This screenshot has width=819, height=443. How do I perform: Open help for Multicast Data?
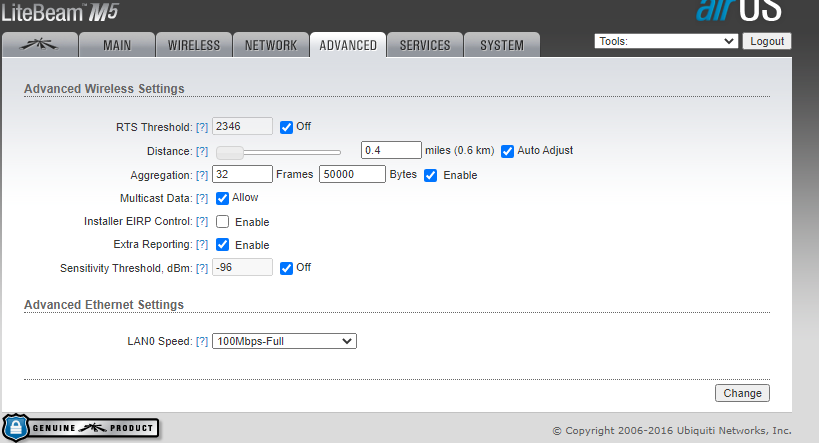click(x=202, y=199)
